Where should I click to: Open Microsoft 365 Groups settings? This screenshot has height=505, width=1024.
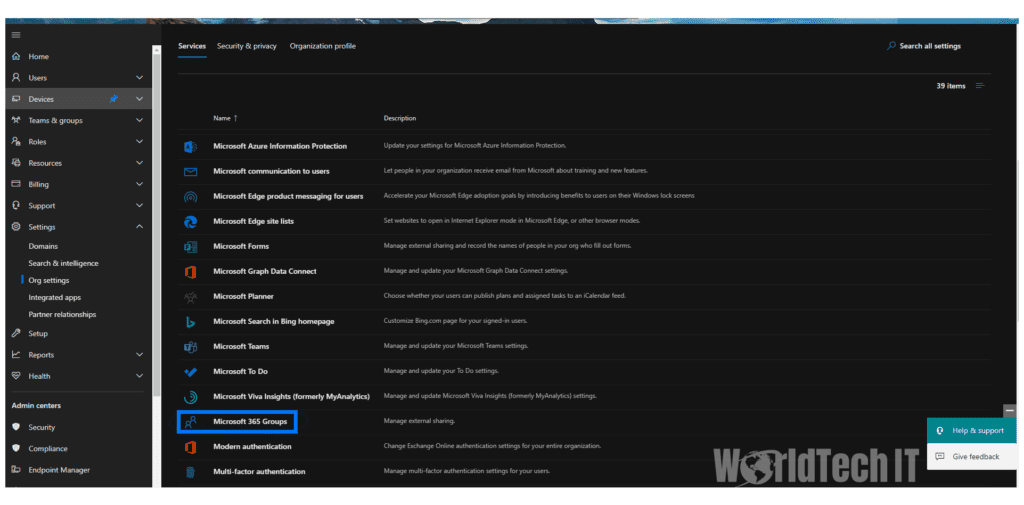pos(250,422)
